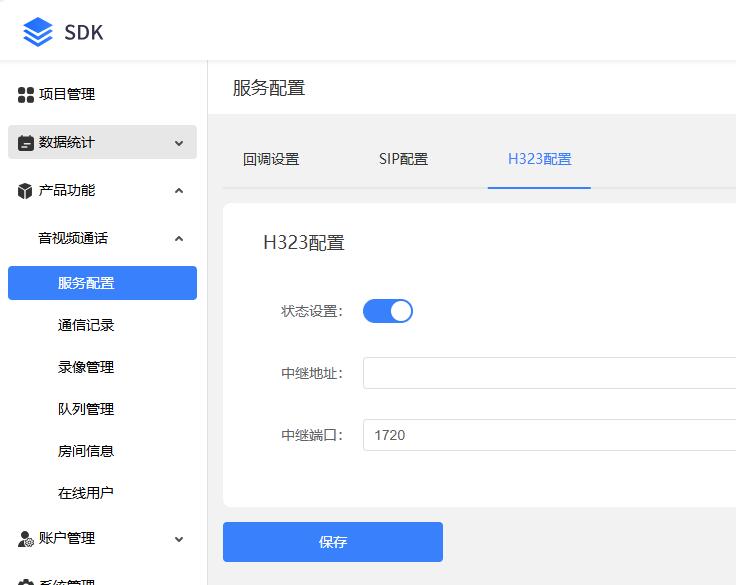Image resolution: width=736 pixels, height=585 pixels.
Task: Open the 数据统计 menu item
Action: 102,142
